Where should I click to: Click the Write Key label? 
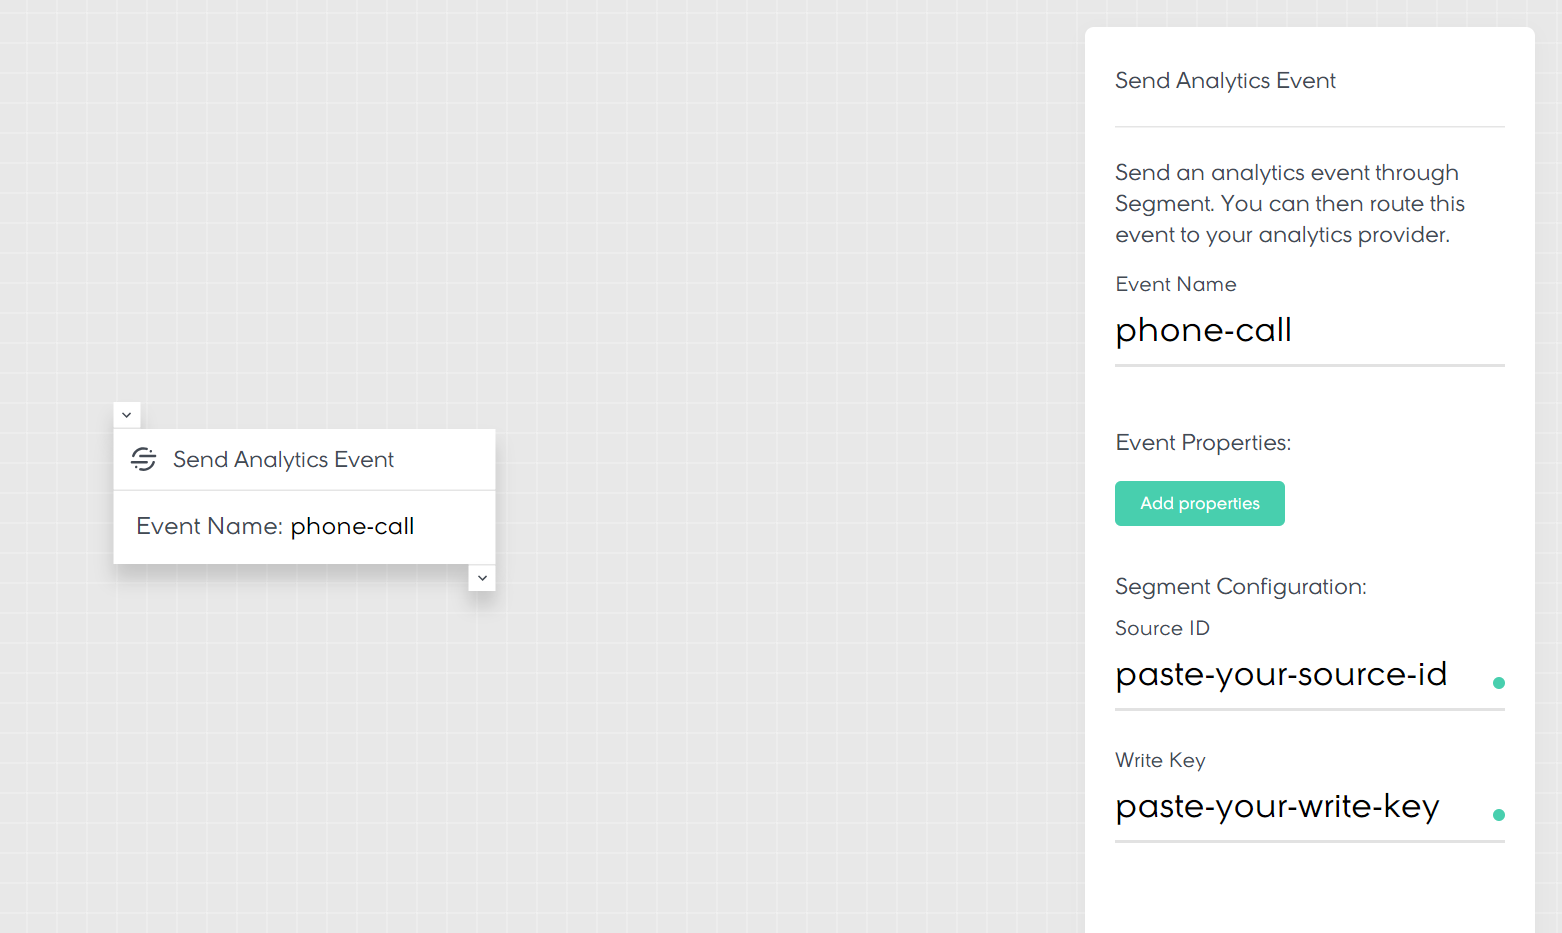pyautogui.click(x=1160, y=761)
